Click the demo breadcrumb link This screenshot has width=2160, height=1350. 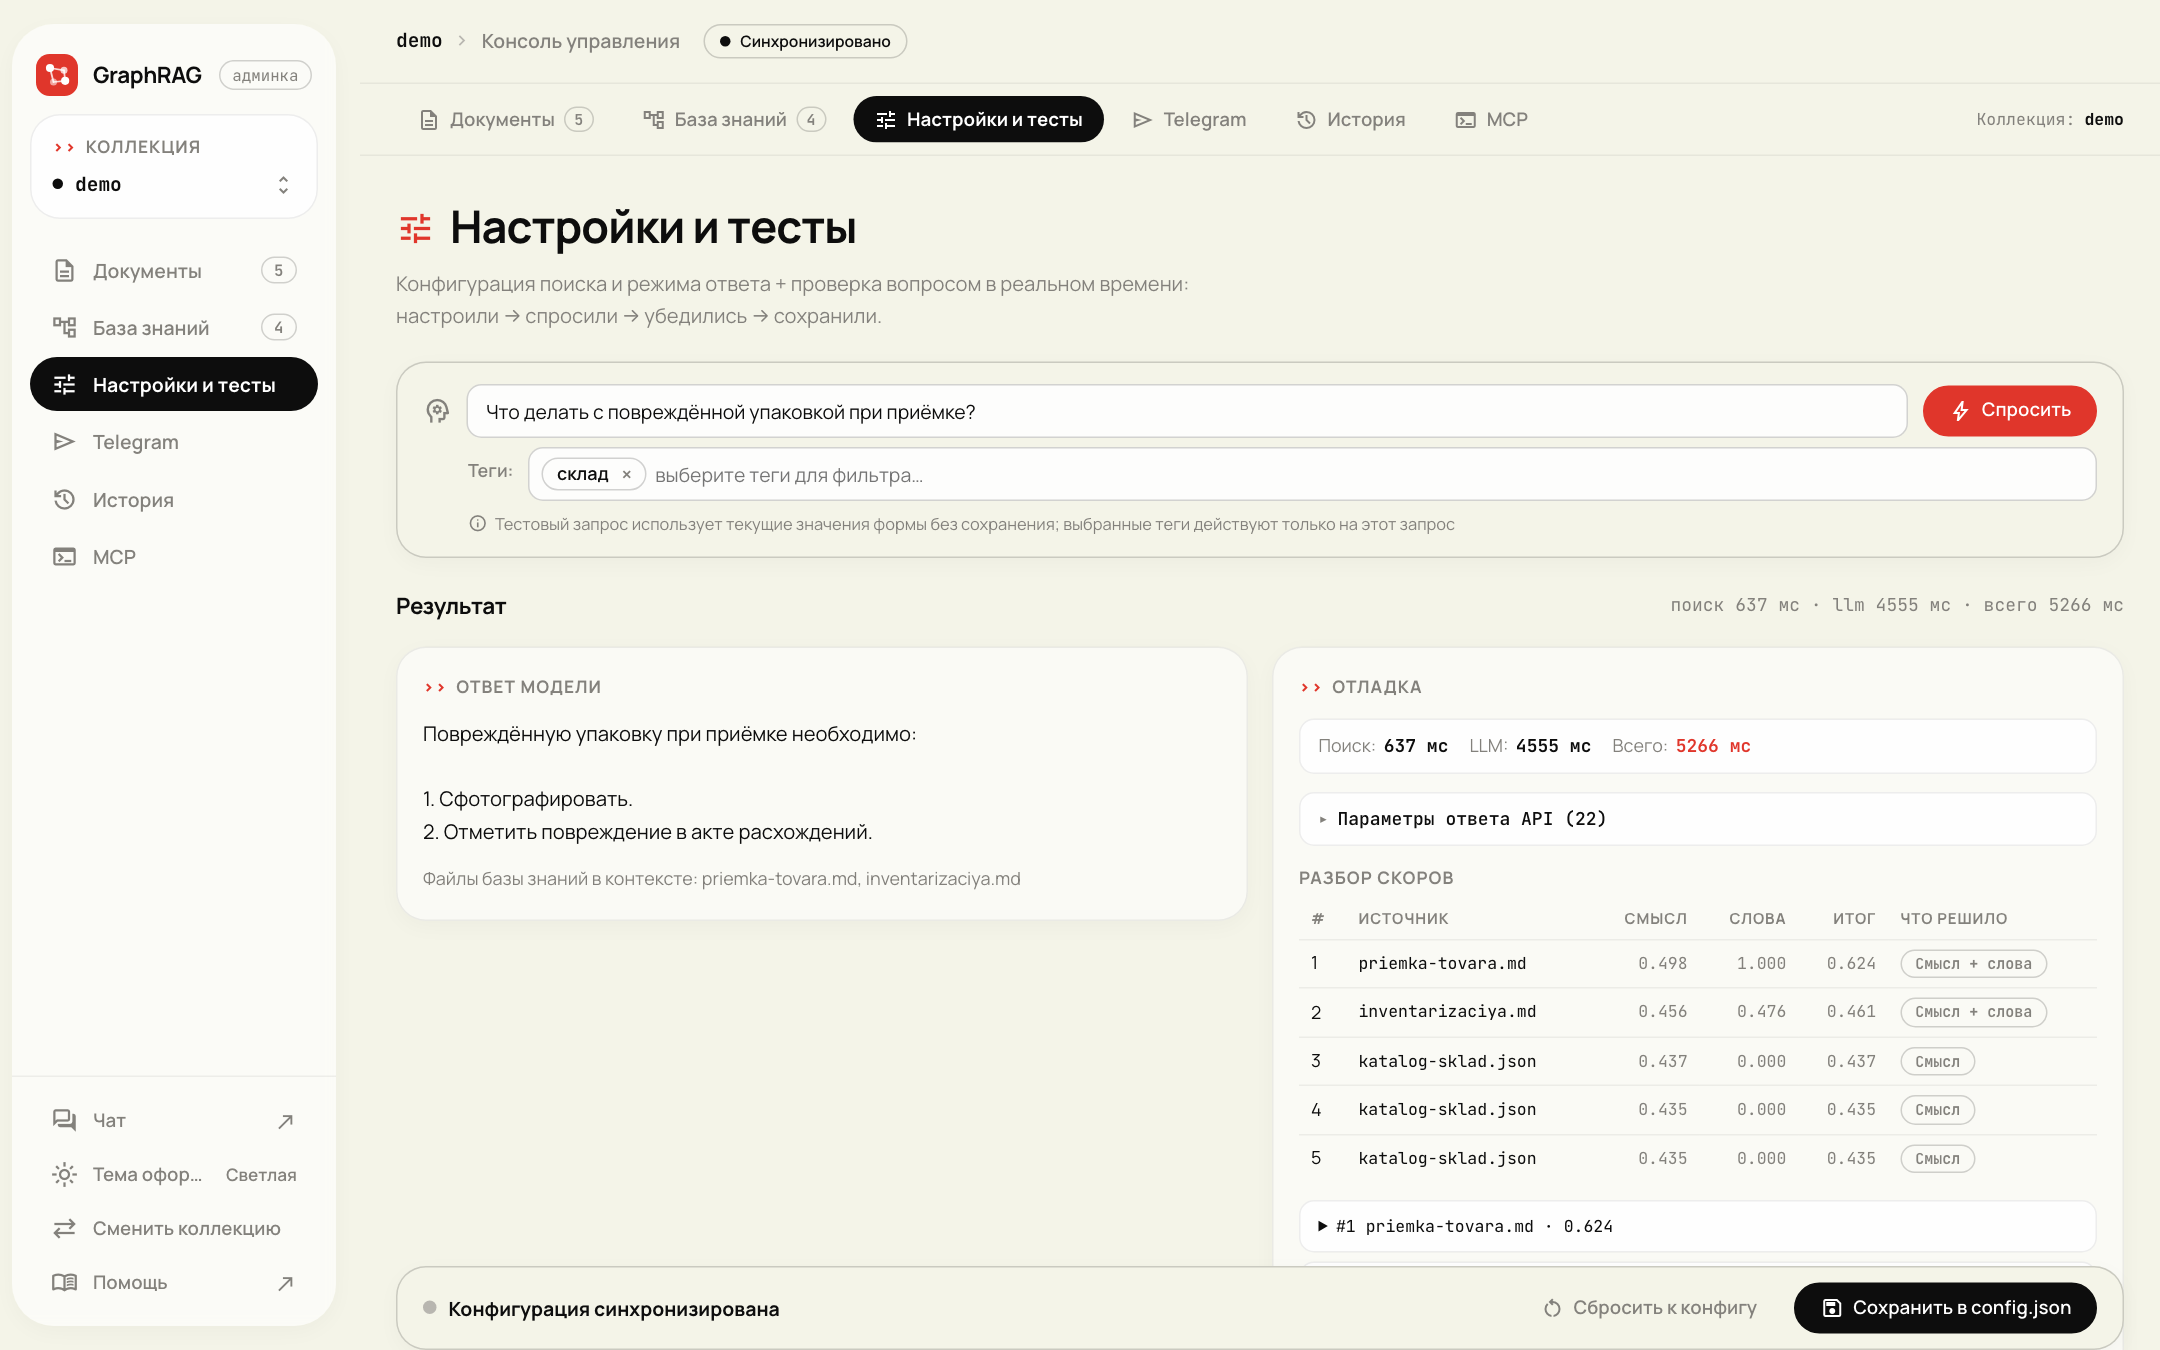point(419,41)
